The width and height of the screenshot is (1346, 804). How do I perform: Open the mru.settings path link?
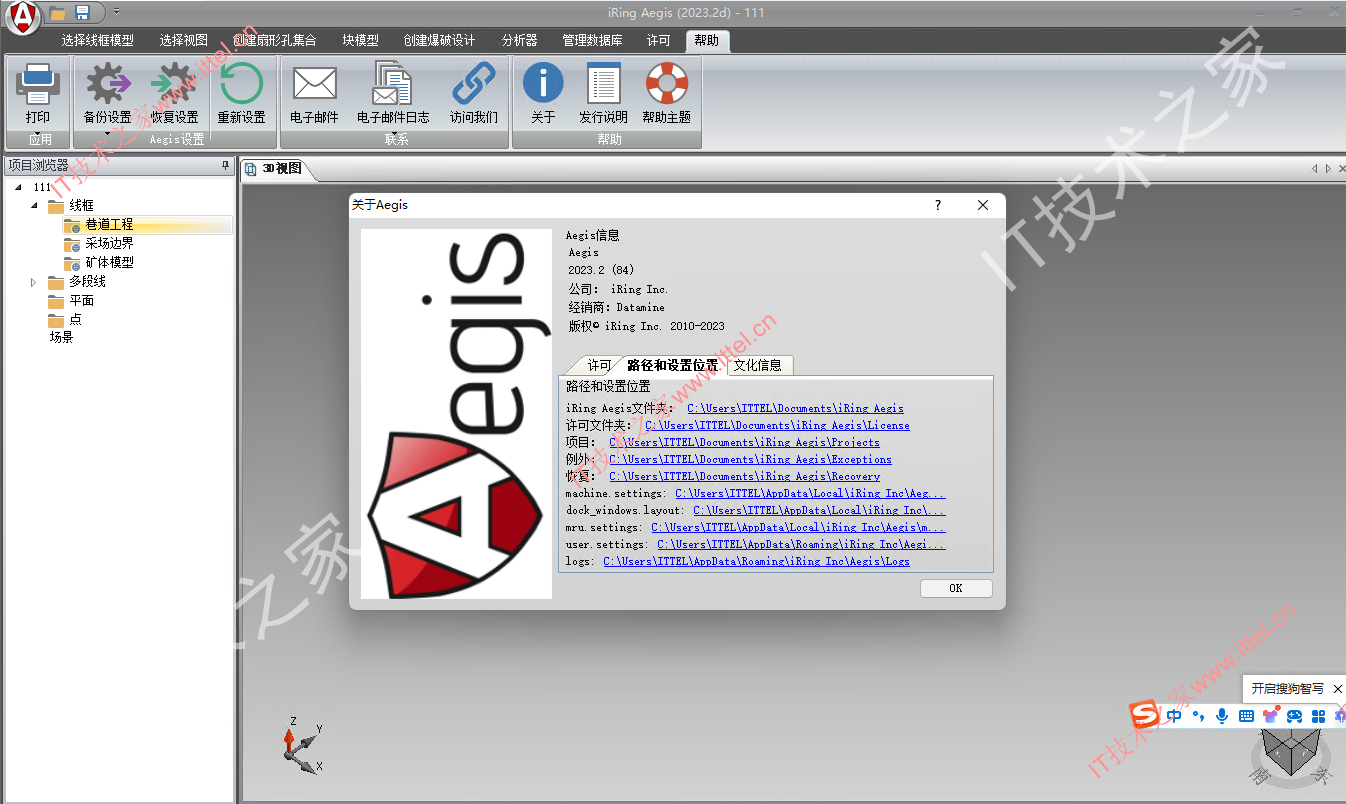coord(798,527)
